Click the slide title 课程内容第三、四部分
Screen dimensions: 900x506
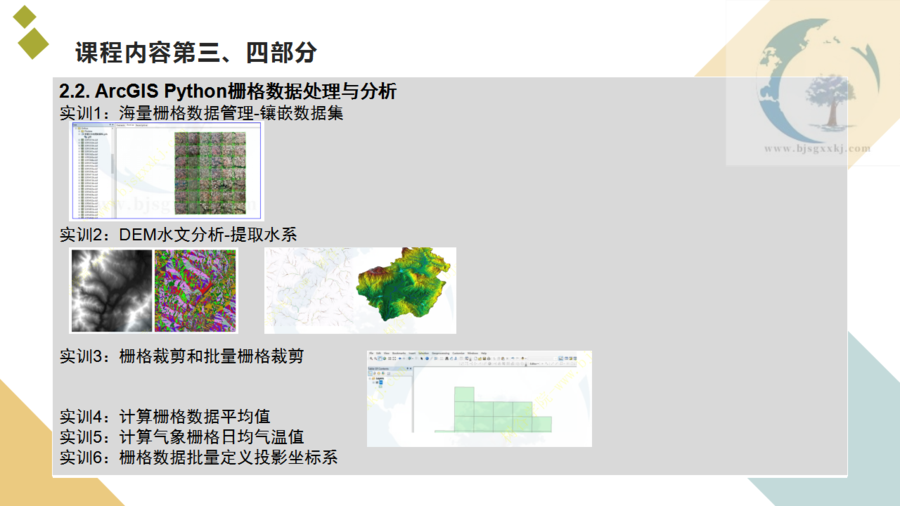[196, 52]
